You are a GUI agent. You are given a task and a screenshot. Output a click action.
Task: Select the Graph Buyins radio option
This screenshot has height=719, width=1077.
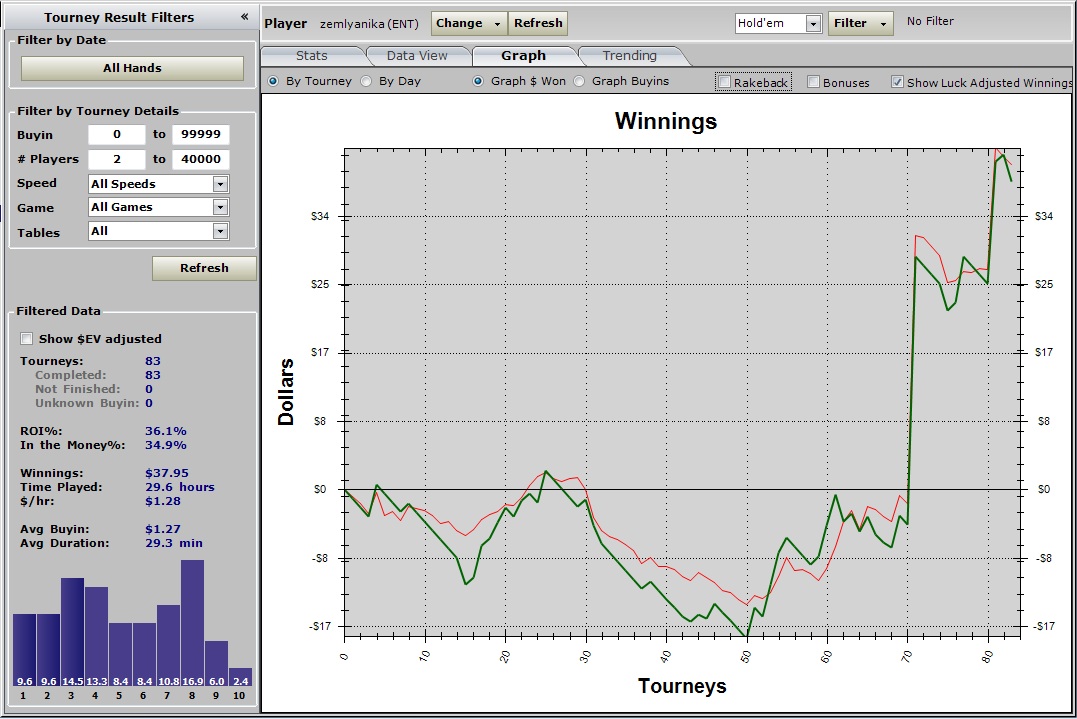click(x=579, y=81)
